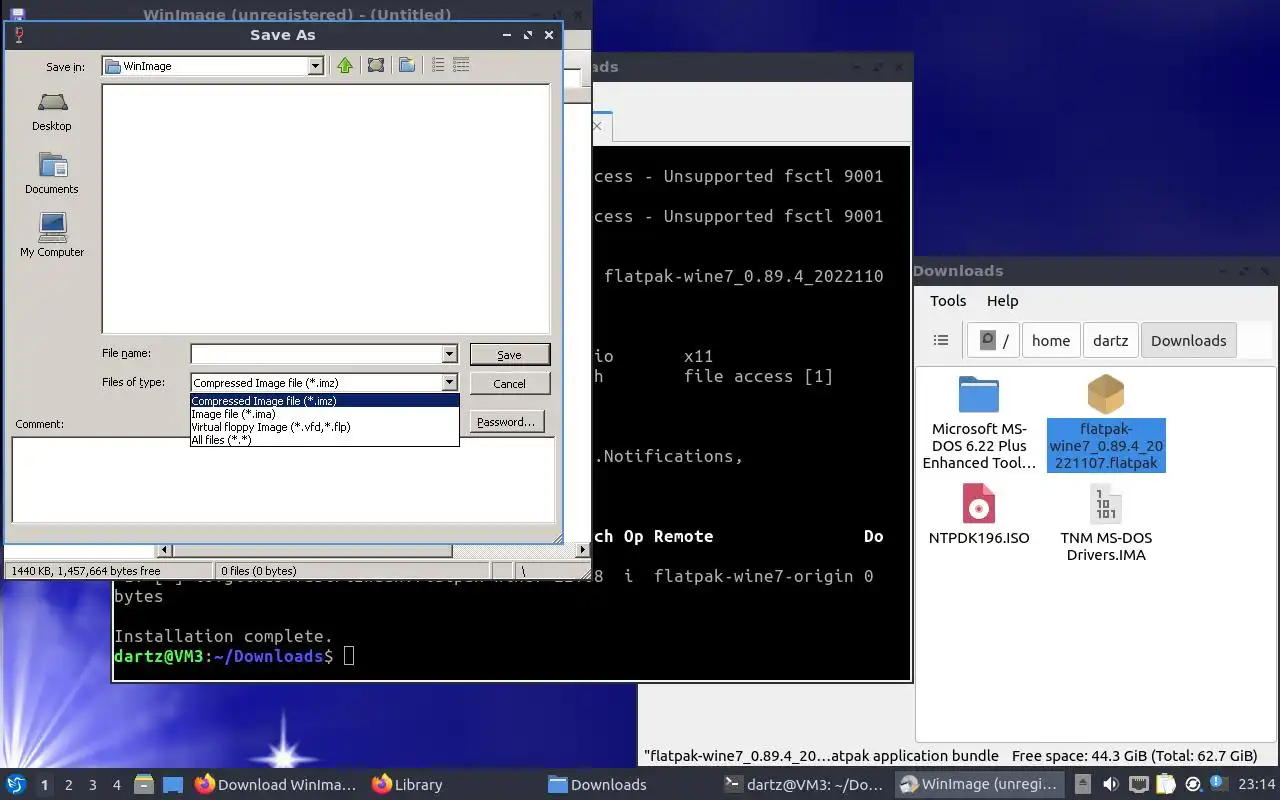
Task: Expand the Save in folder dropdown
Action: click(315, 66)
